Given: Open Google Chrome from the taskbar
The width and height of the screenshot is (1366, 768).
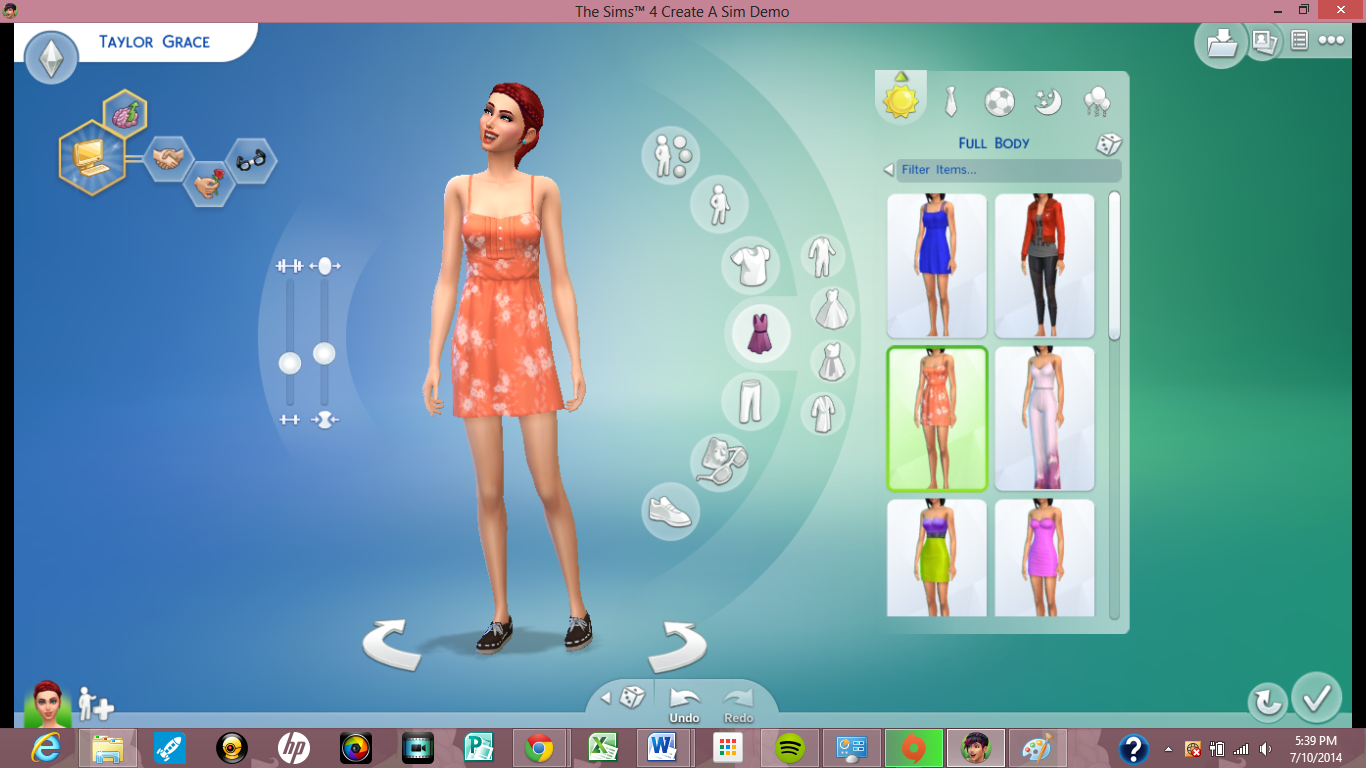Looking at the screenshot, I should pos(539,748).
